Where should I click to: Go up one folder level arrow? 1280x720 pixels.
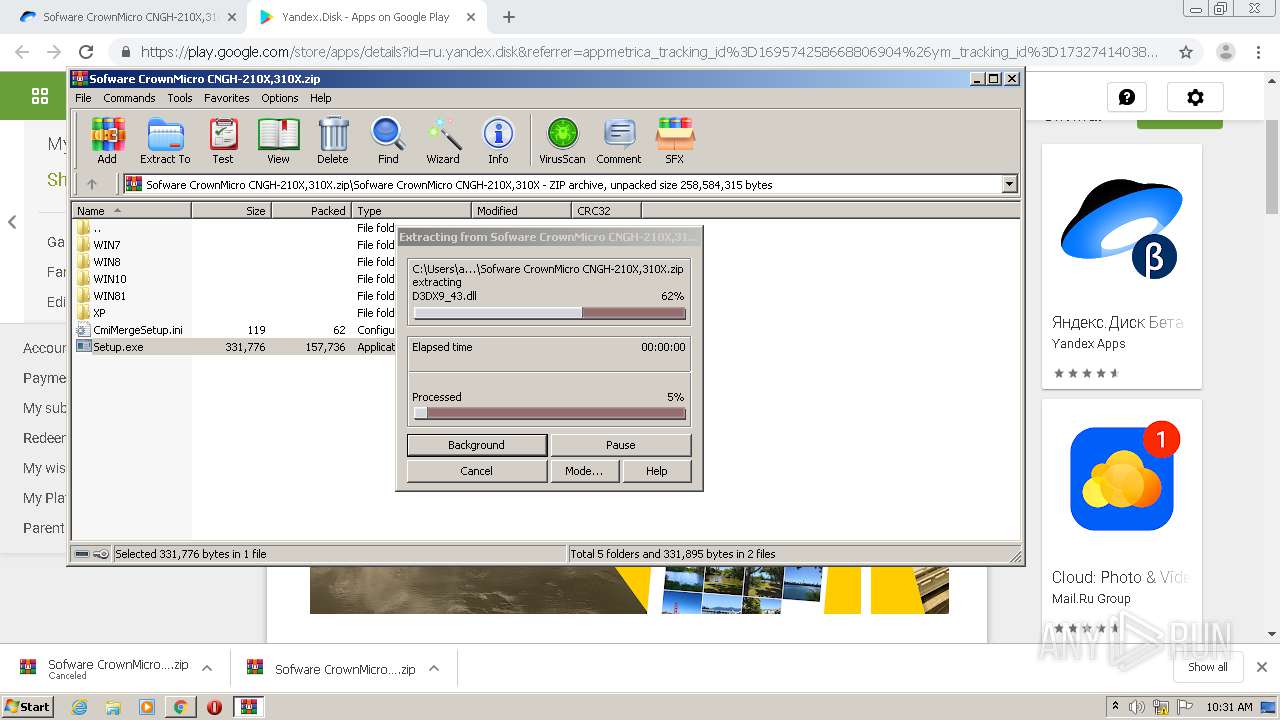pos(92,184)
